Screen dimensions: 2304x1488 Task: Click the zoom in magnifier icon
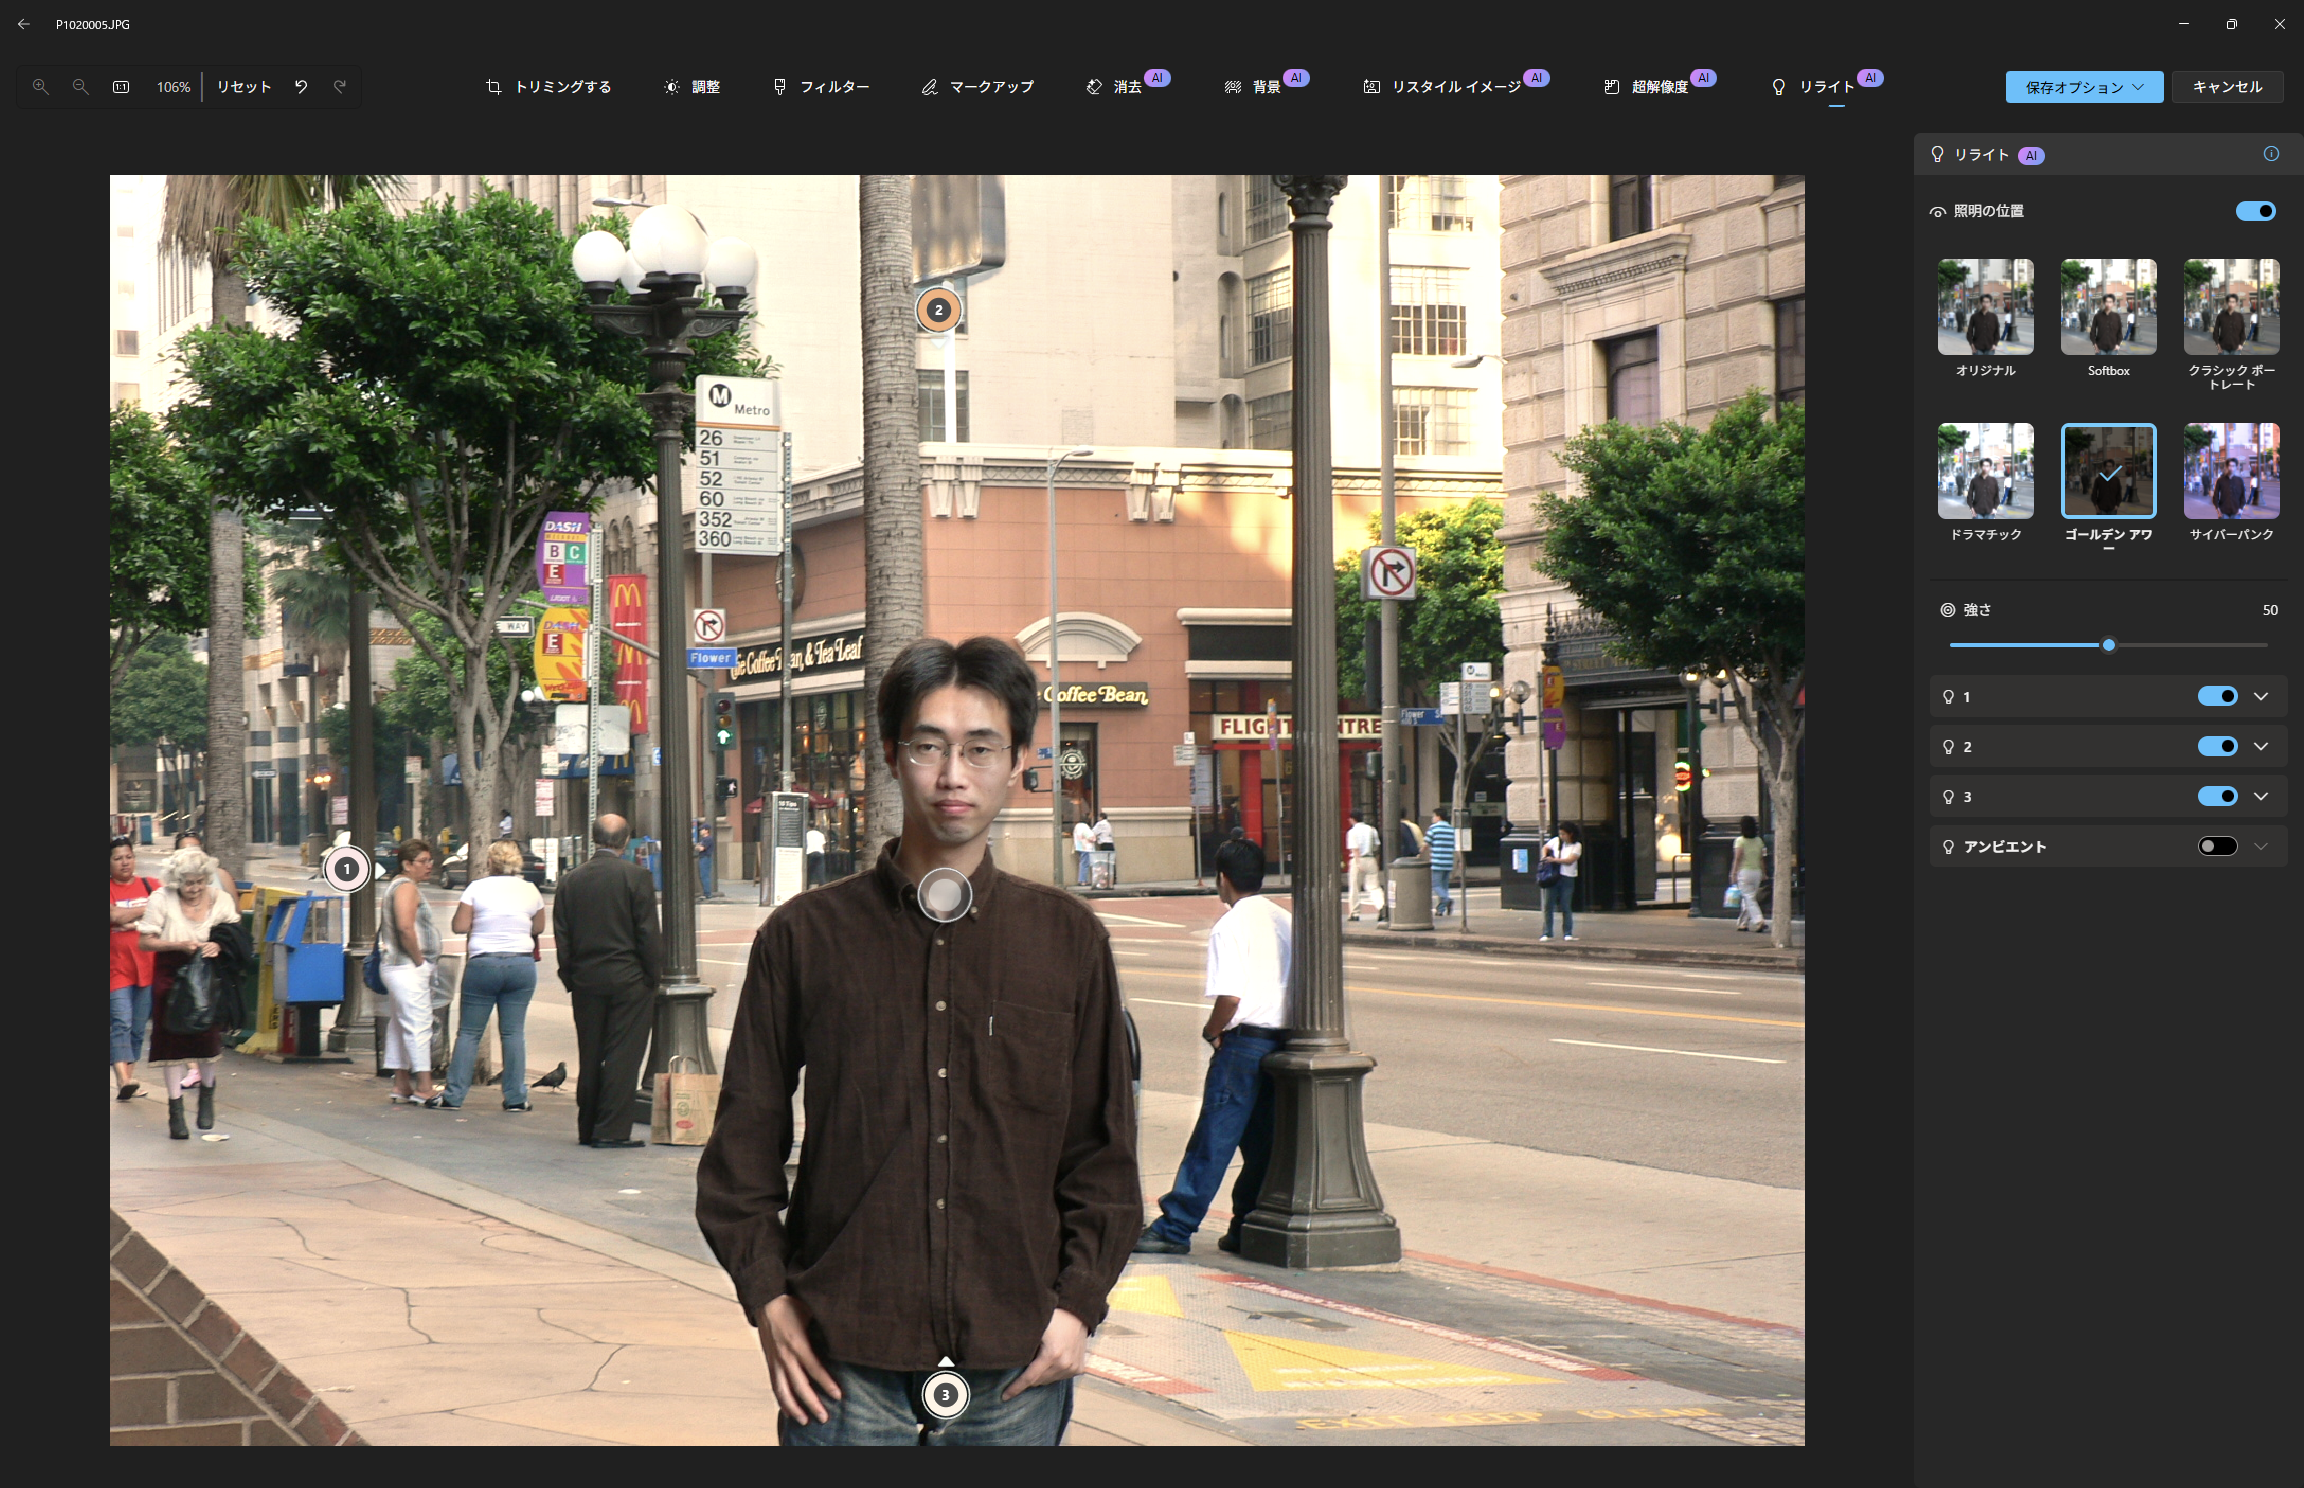41,87
